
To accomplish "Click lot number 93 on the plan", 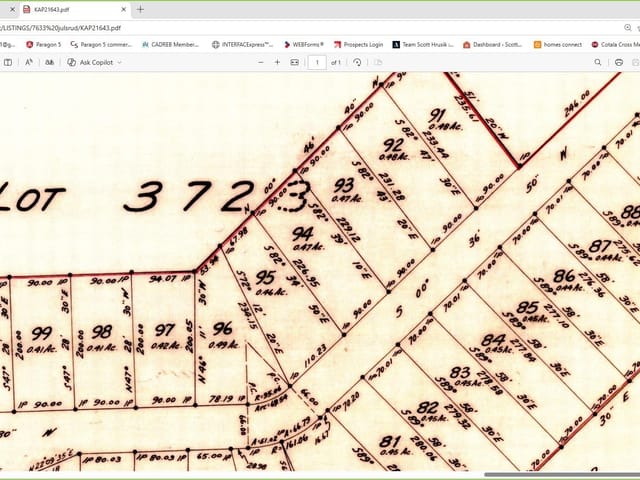I will click(344, 186).
